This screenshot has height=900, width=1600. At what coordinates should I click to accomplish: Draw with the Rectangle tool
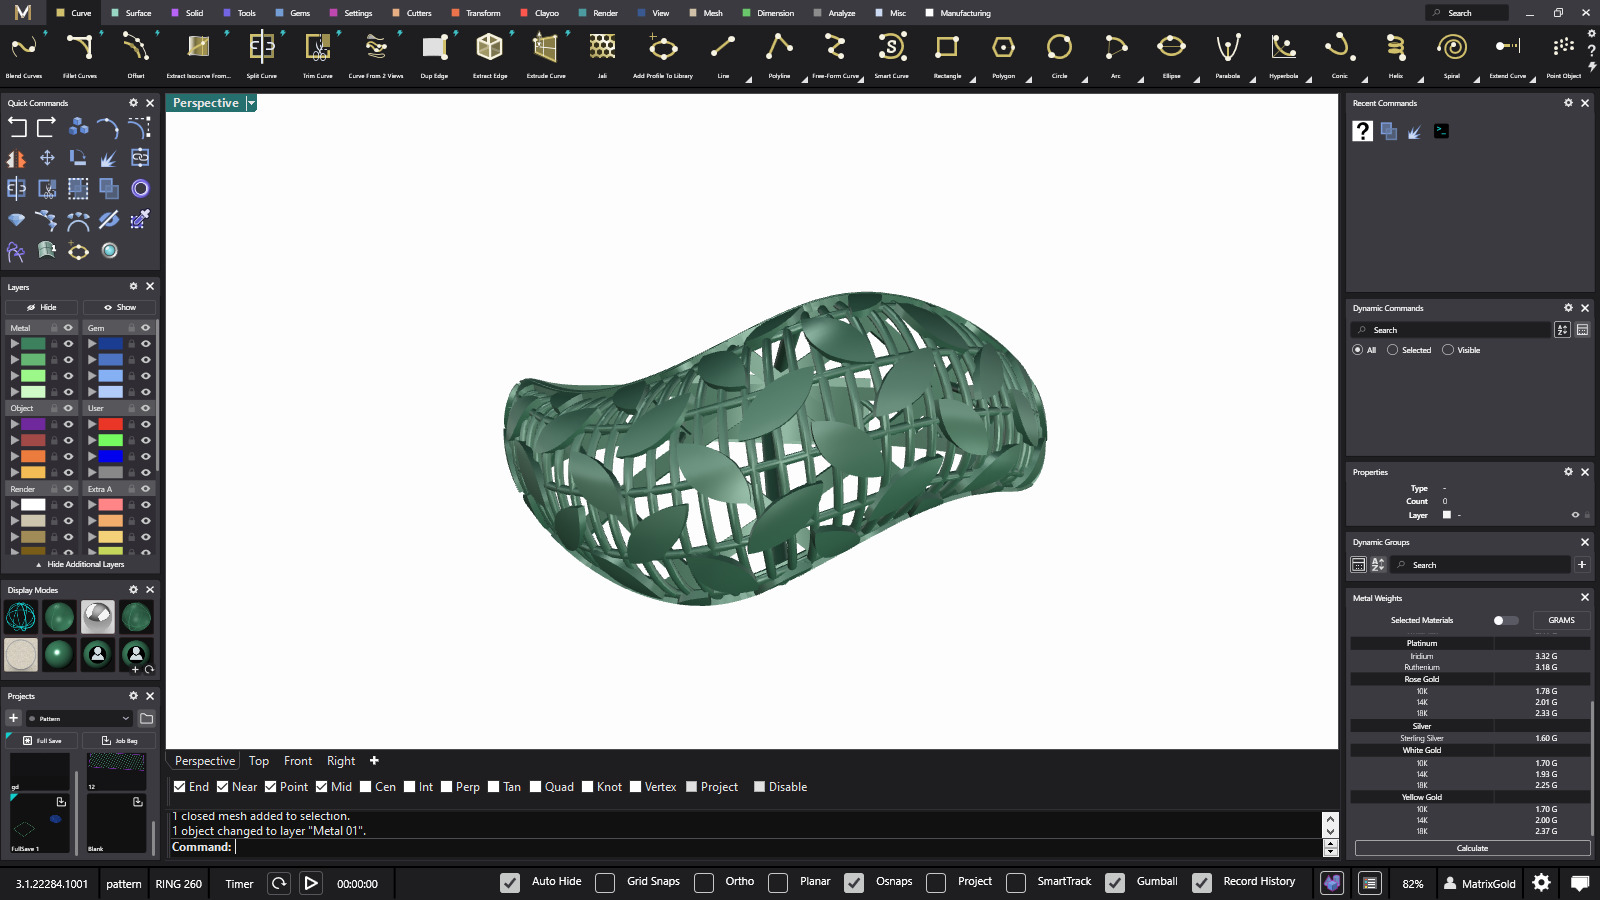[x=947, y=55]
